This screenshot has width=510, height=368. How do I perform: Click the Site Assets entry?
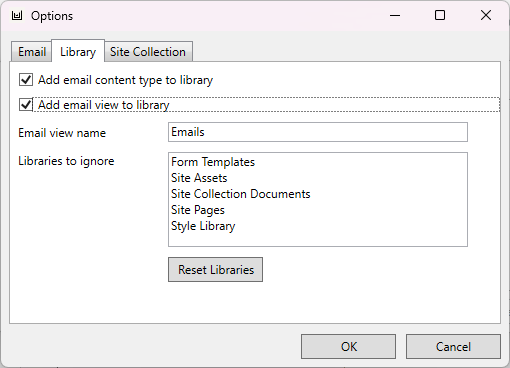pyautogui.click(x=199, y=178)
